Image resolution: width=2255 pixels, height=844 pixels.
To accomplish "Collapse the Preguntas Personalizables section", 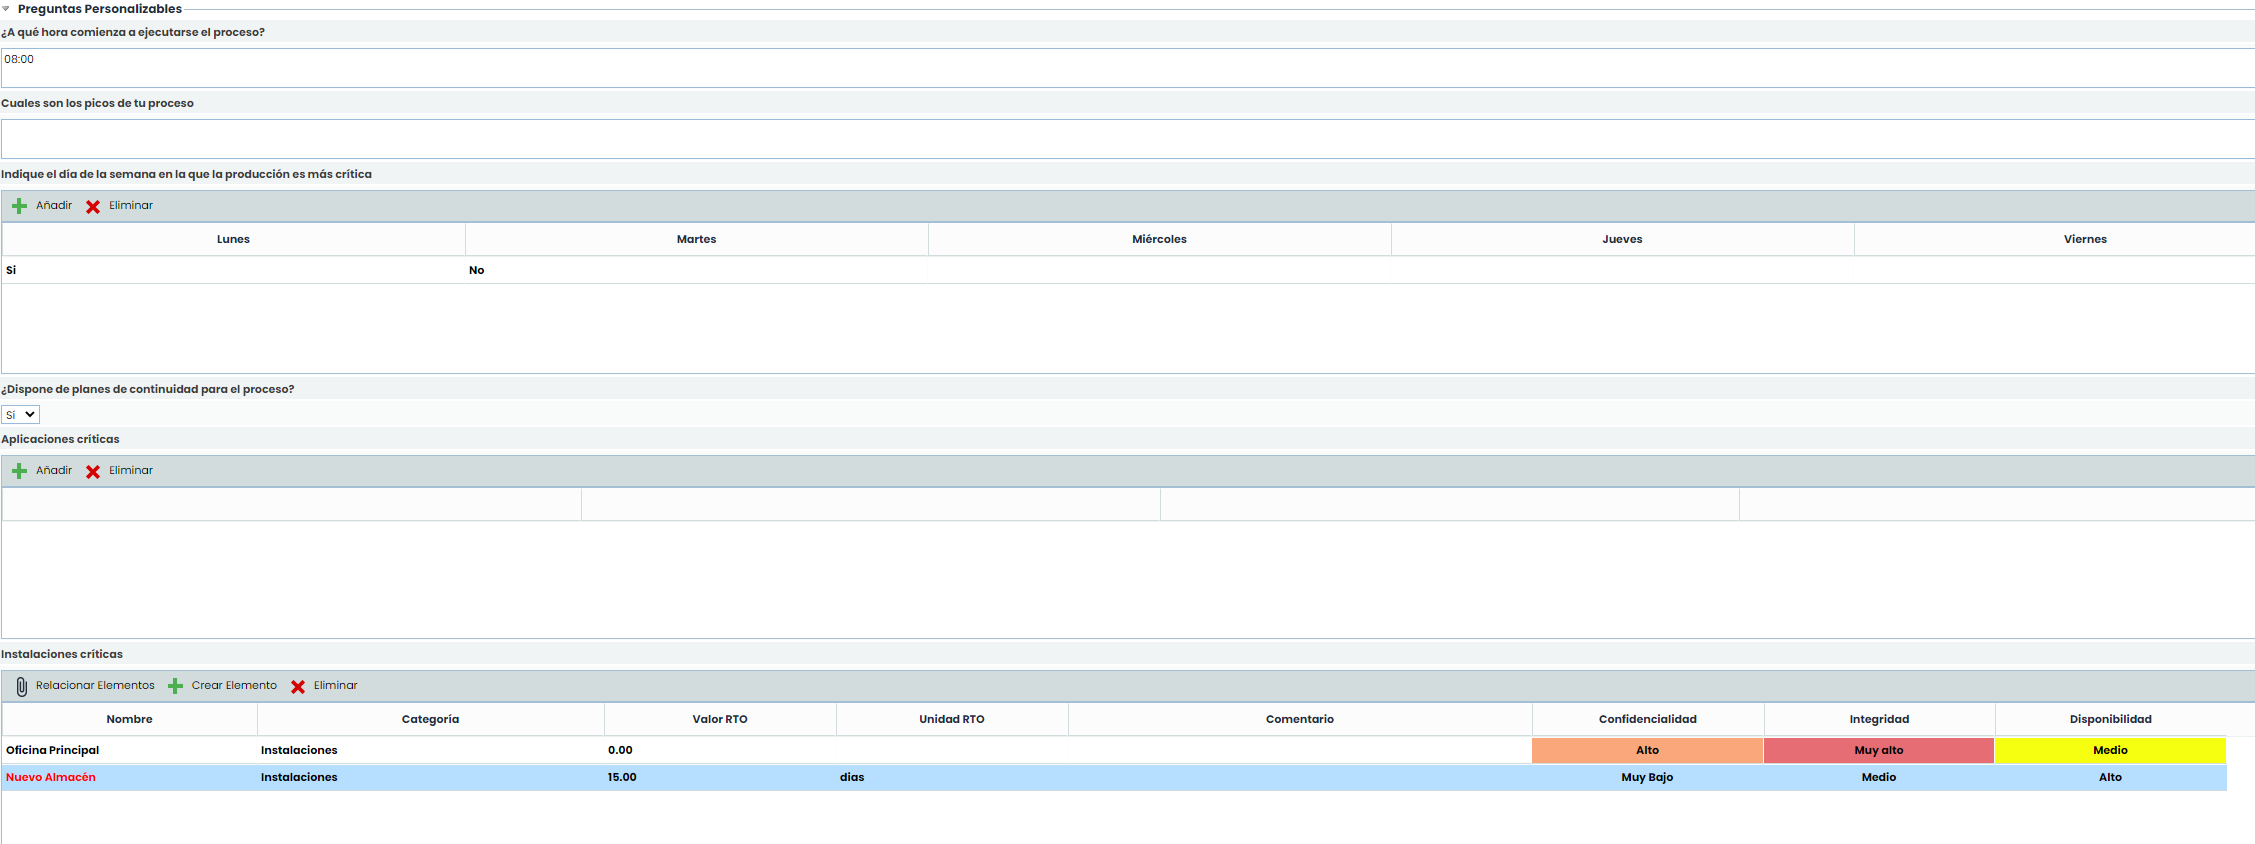I will [6, 9].
